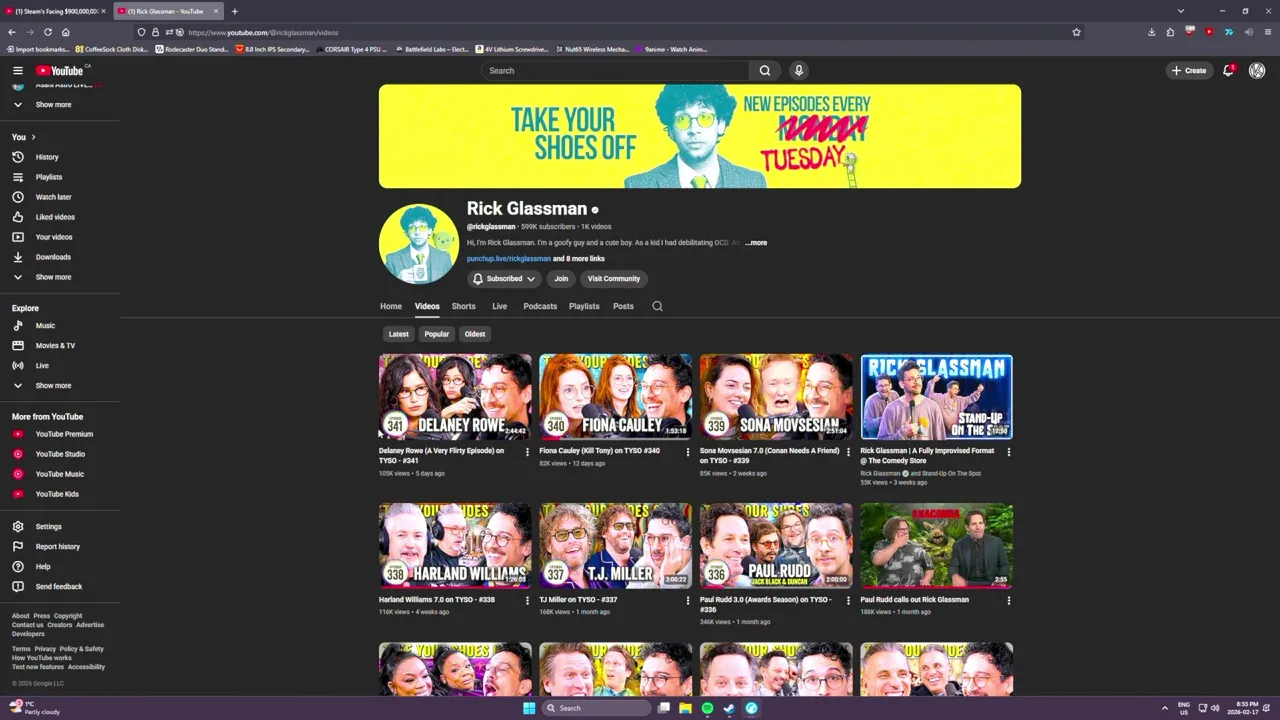Open punchup.live/rickglassman link
This screenshot has height=720, width=1280.
(x=508, y=259)
